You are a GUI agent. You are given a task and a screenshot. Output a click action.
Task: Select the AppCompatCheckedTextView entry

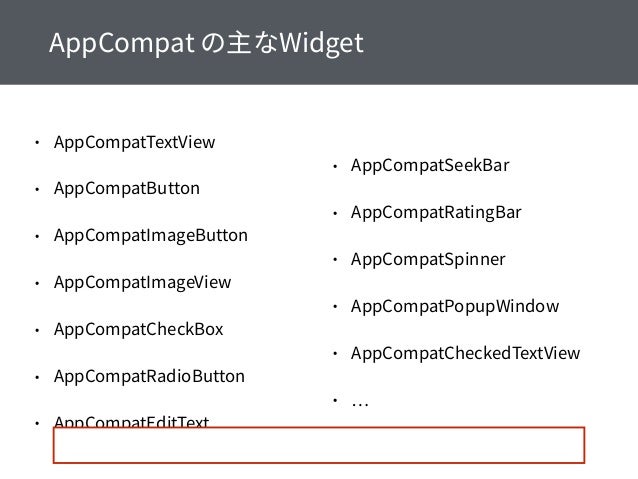pyautogui.click(x=465, y=353)
